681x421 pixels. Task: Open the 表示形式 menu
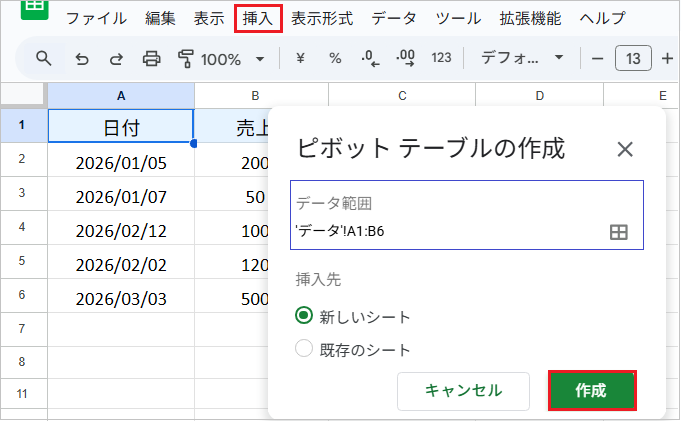point(322,19)
